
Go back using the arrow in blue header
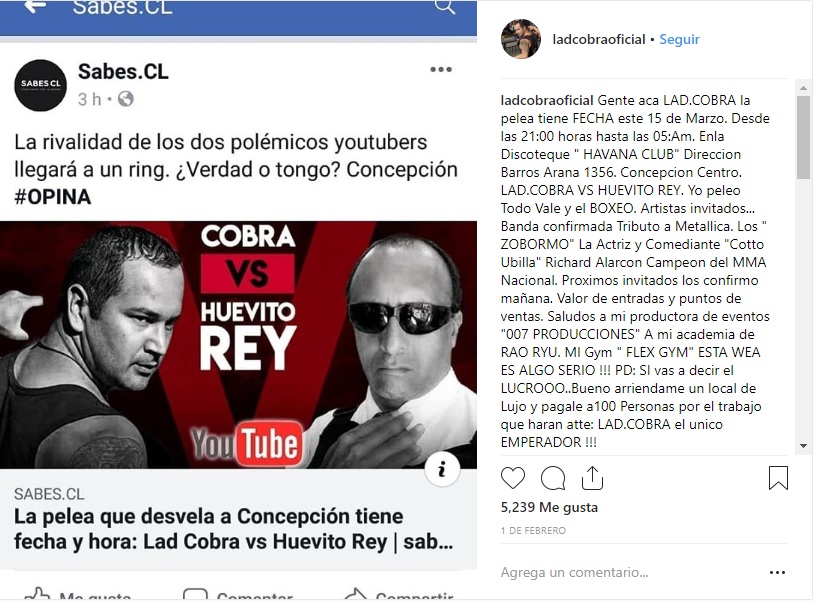click(x=35, y=6)
